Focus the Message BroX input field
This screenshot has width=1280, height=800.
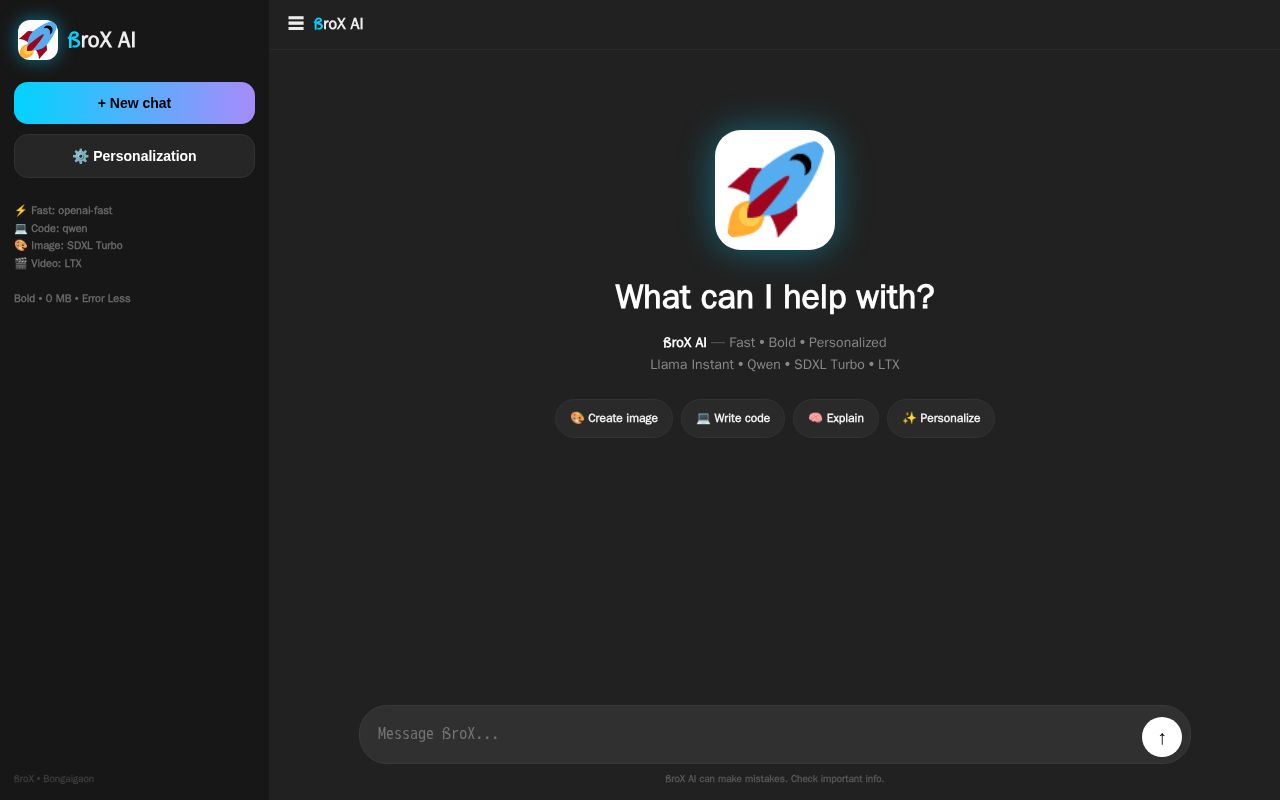[x=750, y=734]
